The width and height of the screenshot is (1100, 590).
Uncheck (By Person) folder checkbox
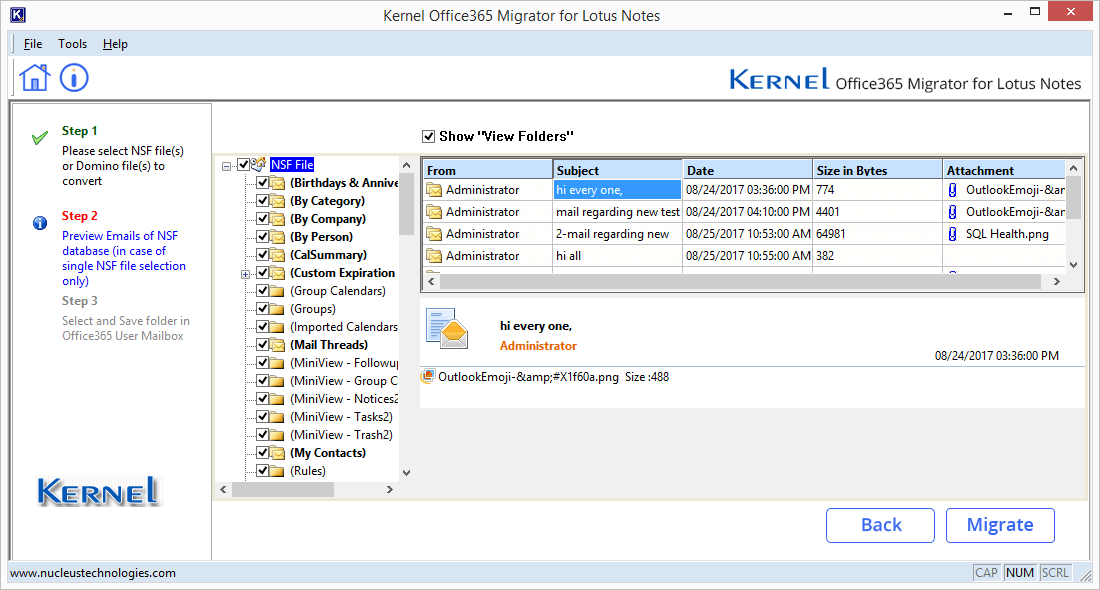pos(262,236)
